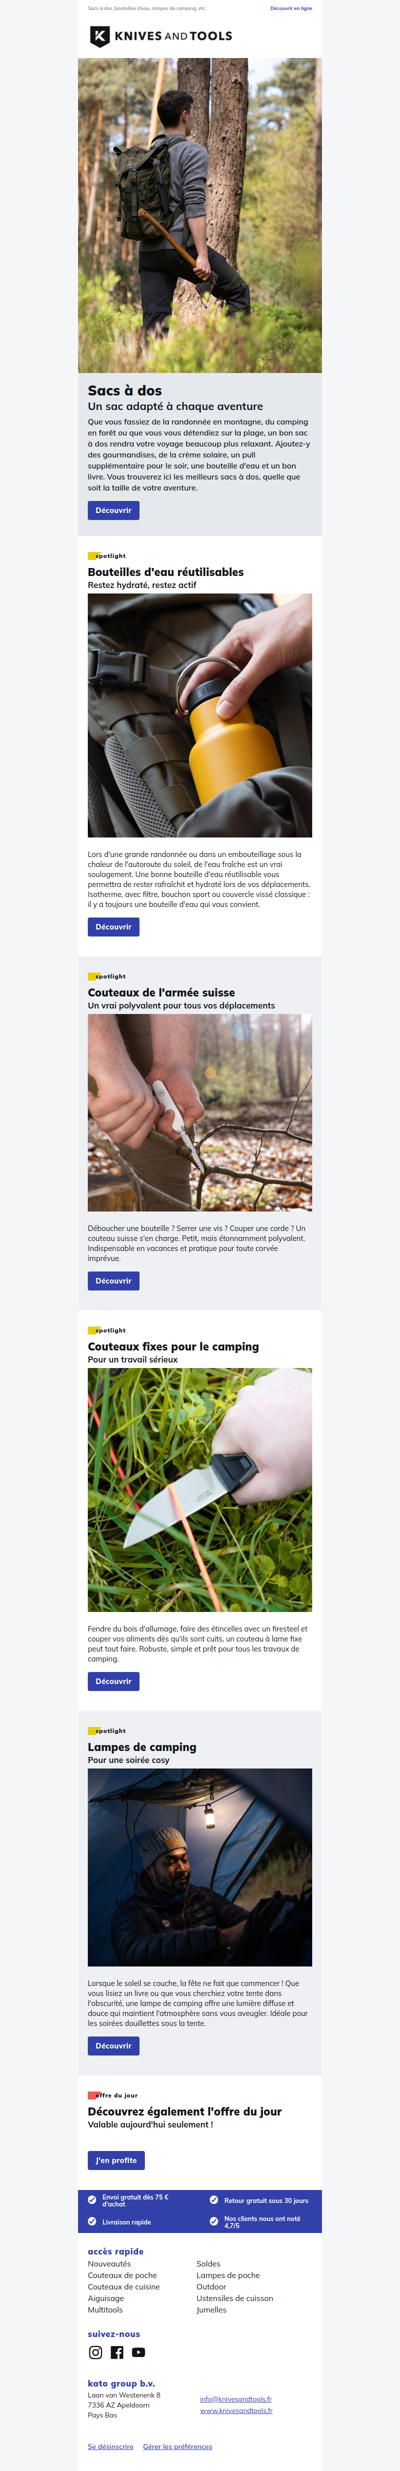
Task: Open Gérer les préférences link
Action: click(x=177, y=2446)
